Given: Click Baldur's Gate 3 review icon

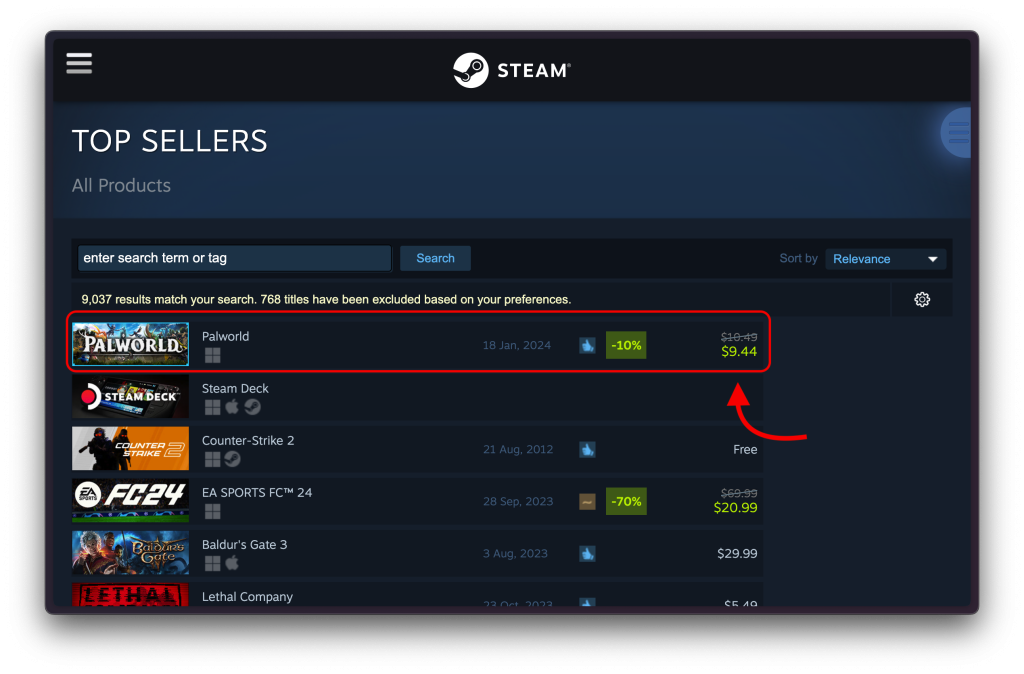Looking at the screenshot, I should (x=587, y=554).
